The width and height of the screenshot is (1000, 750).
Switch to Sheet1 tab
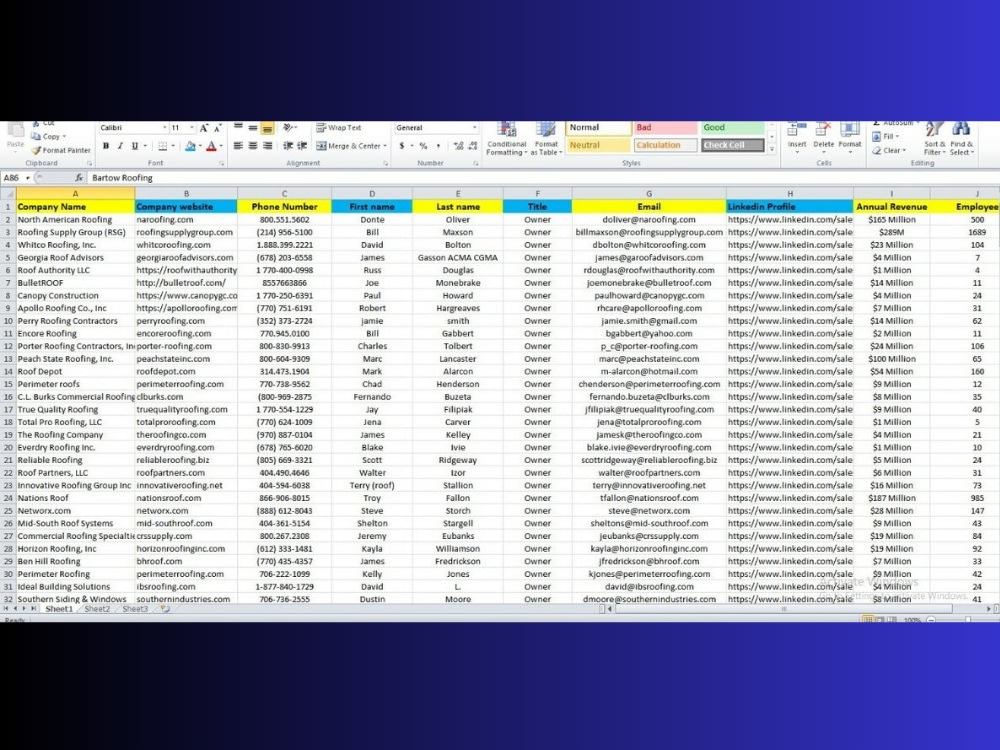pos(59,609)
